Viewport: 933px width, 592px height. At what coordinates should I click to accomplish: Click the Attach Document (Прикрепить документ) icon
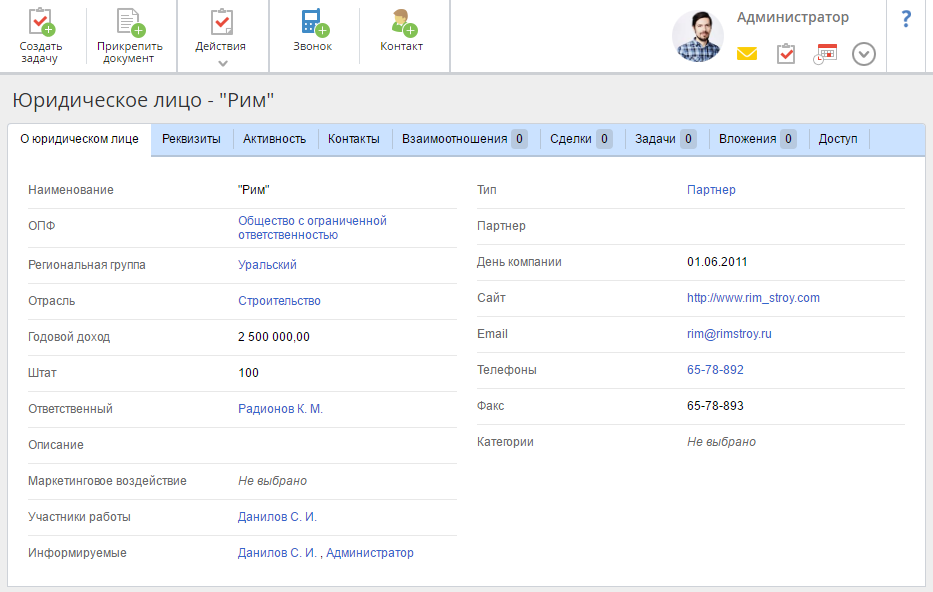point(129,23)
